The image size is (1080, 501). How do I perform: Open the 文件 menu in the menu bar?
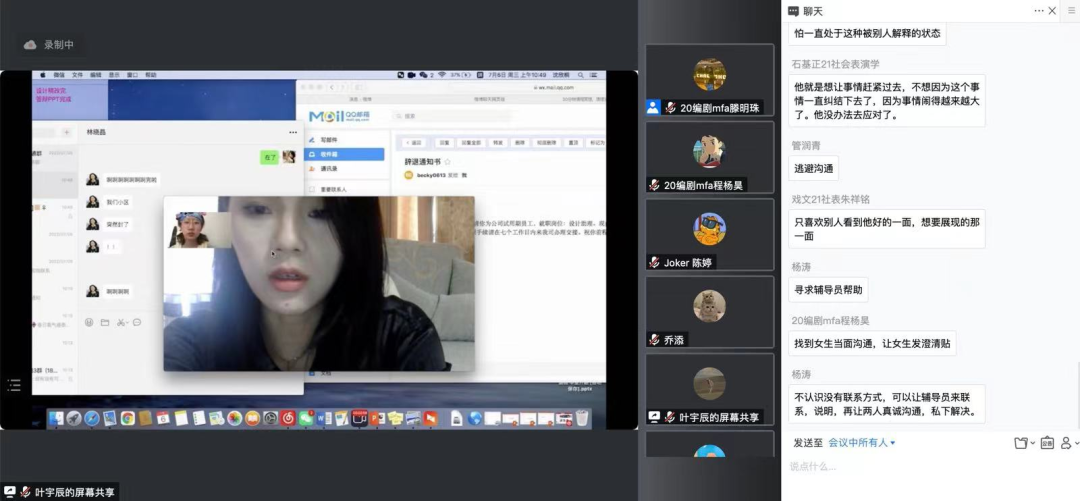coord(77,74)
